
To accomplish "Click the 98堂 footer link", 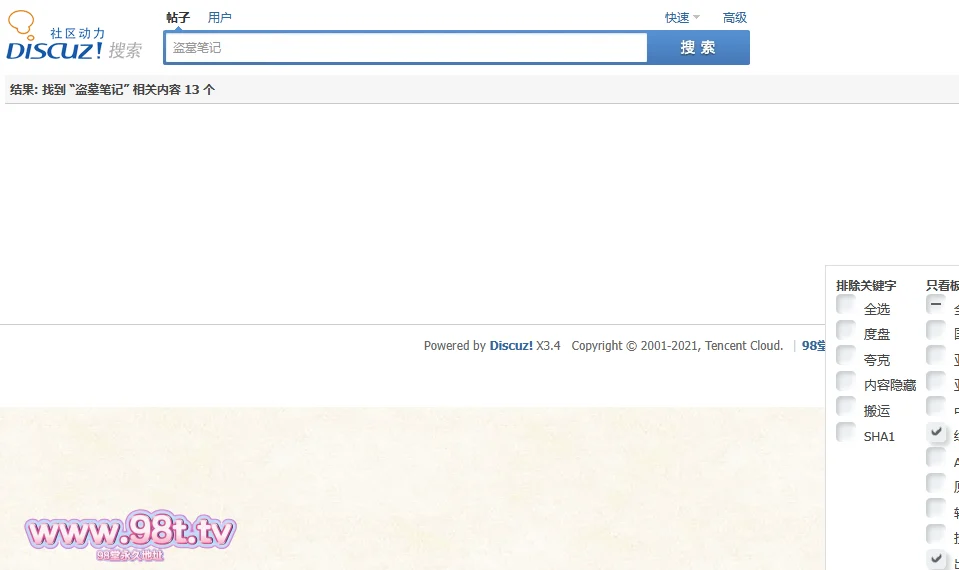I will point(814,346).
